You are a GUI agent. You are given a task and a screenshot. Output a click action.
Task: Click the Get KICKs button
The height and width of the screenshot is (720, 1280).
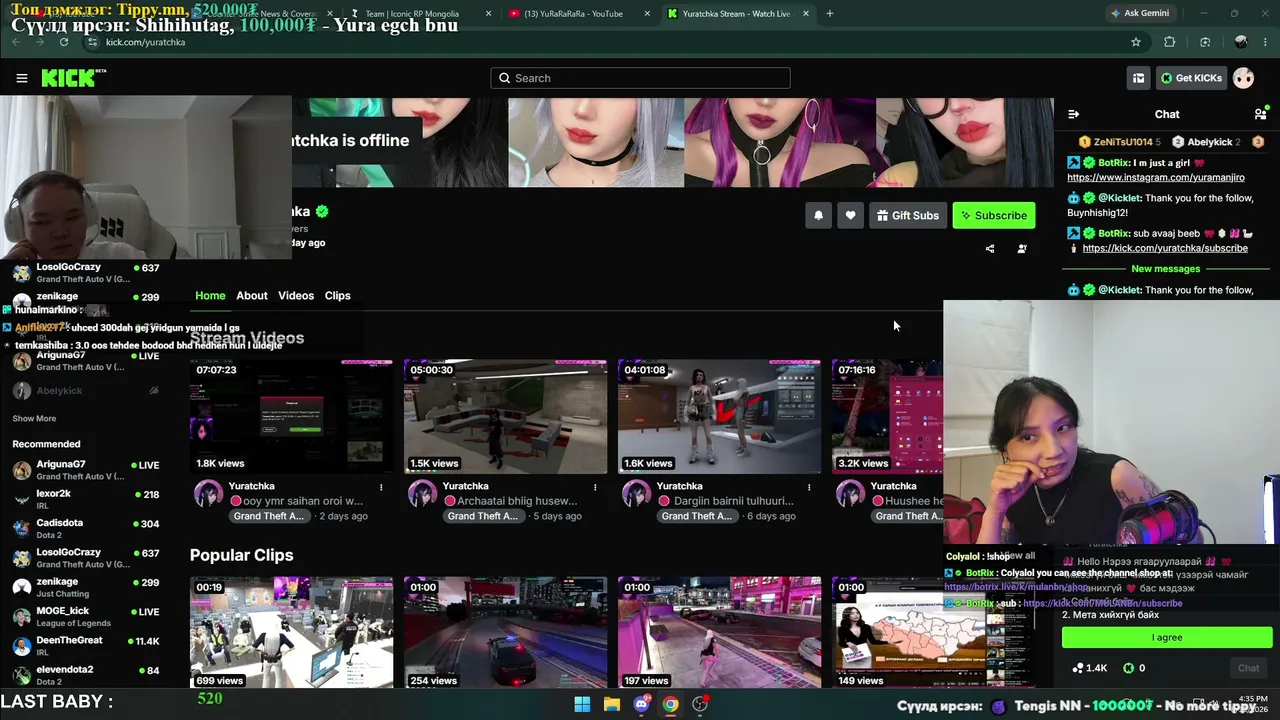(x=1191, y=78)
